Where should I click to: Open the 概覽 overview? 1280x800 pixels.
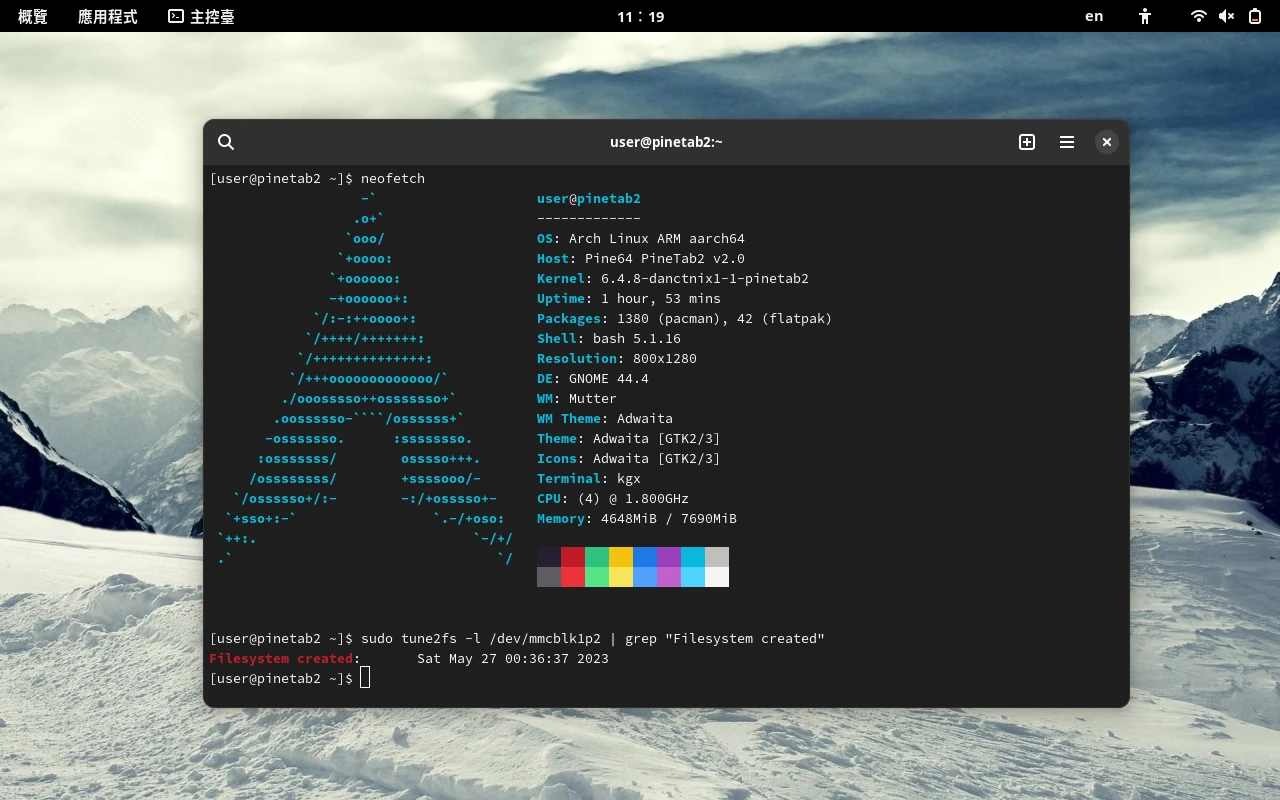pos(33,16)
